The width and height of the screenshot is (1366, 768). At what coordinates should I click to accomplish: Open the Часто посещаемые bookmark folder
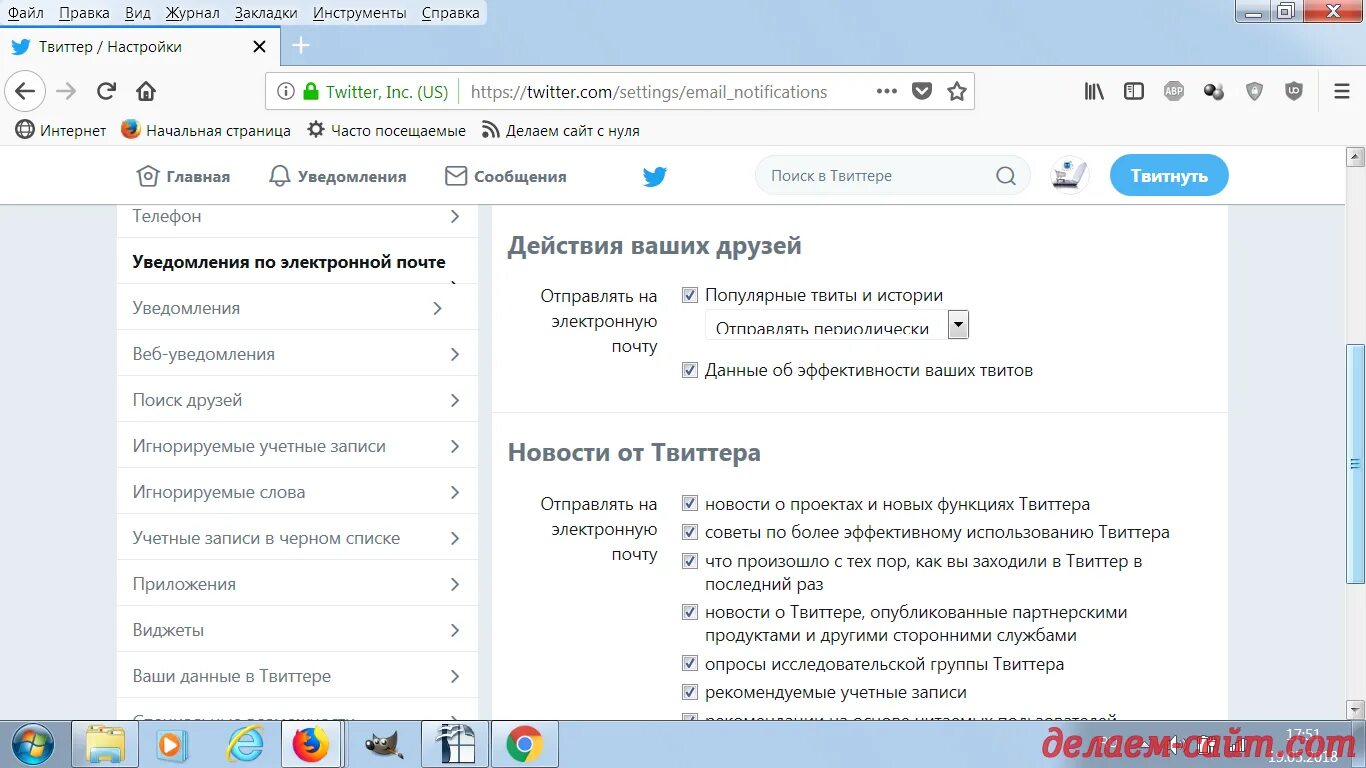tap(386, 130)
